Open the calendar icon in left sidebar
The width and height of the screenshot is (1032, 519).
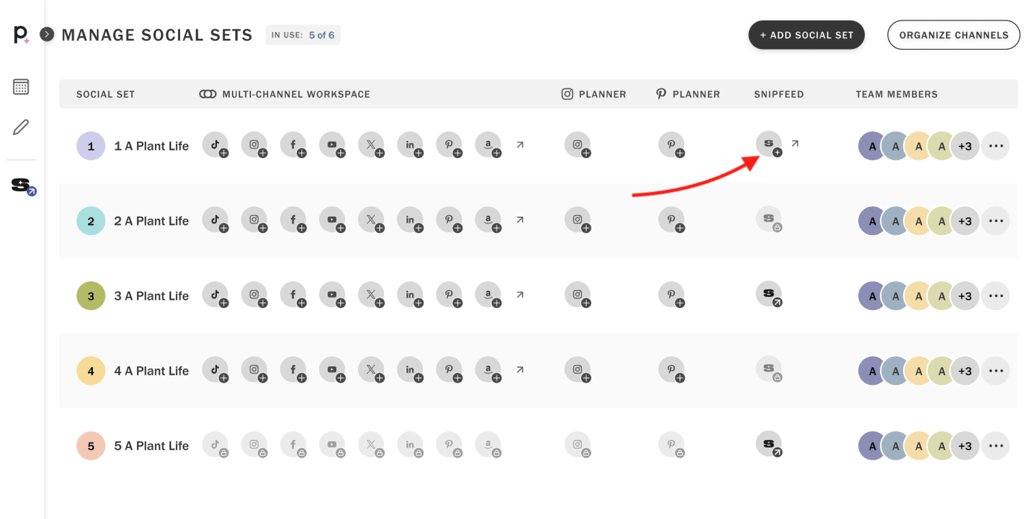(21, 87)
